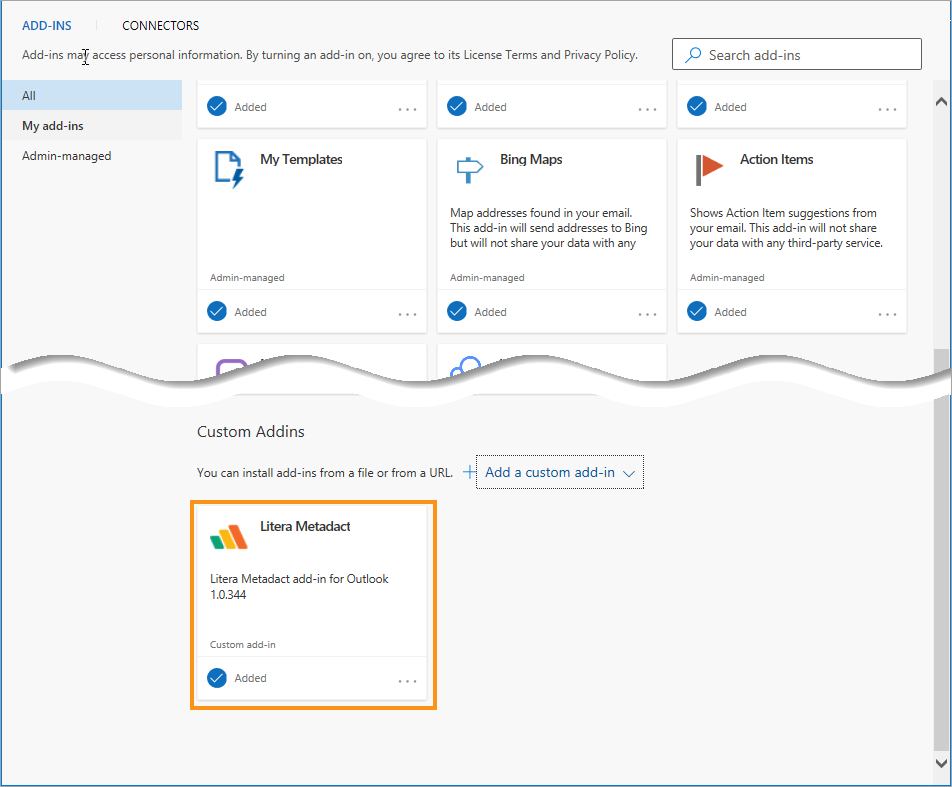Toggle Added checkmark on top-right partial card
952x787 pixels.
tap(696, 106)
